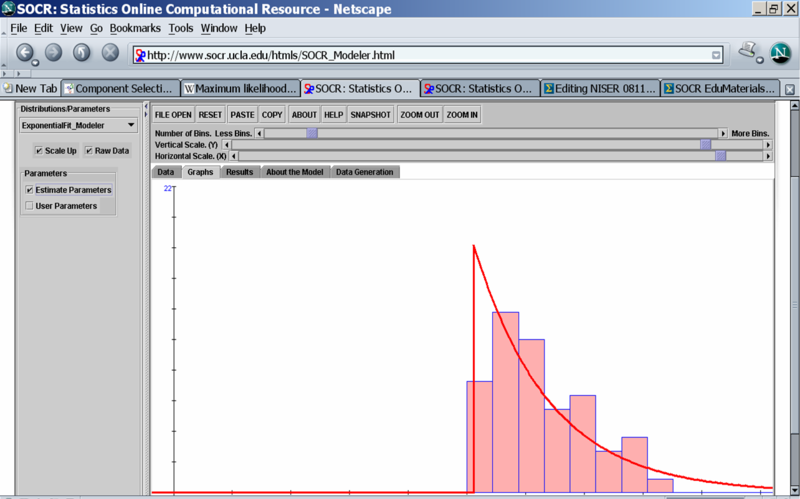Click the RESET button
800x499 pixels.
[x=210, y=115]
